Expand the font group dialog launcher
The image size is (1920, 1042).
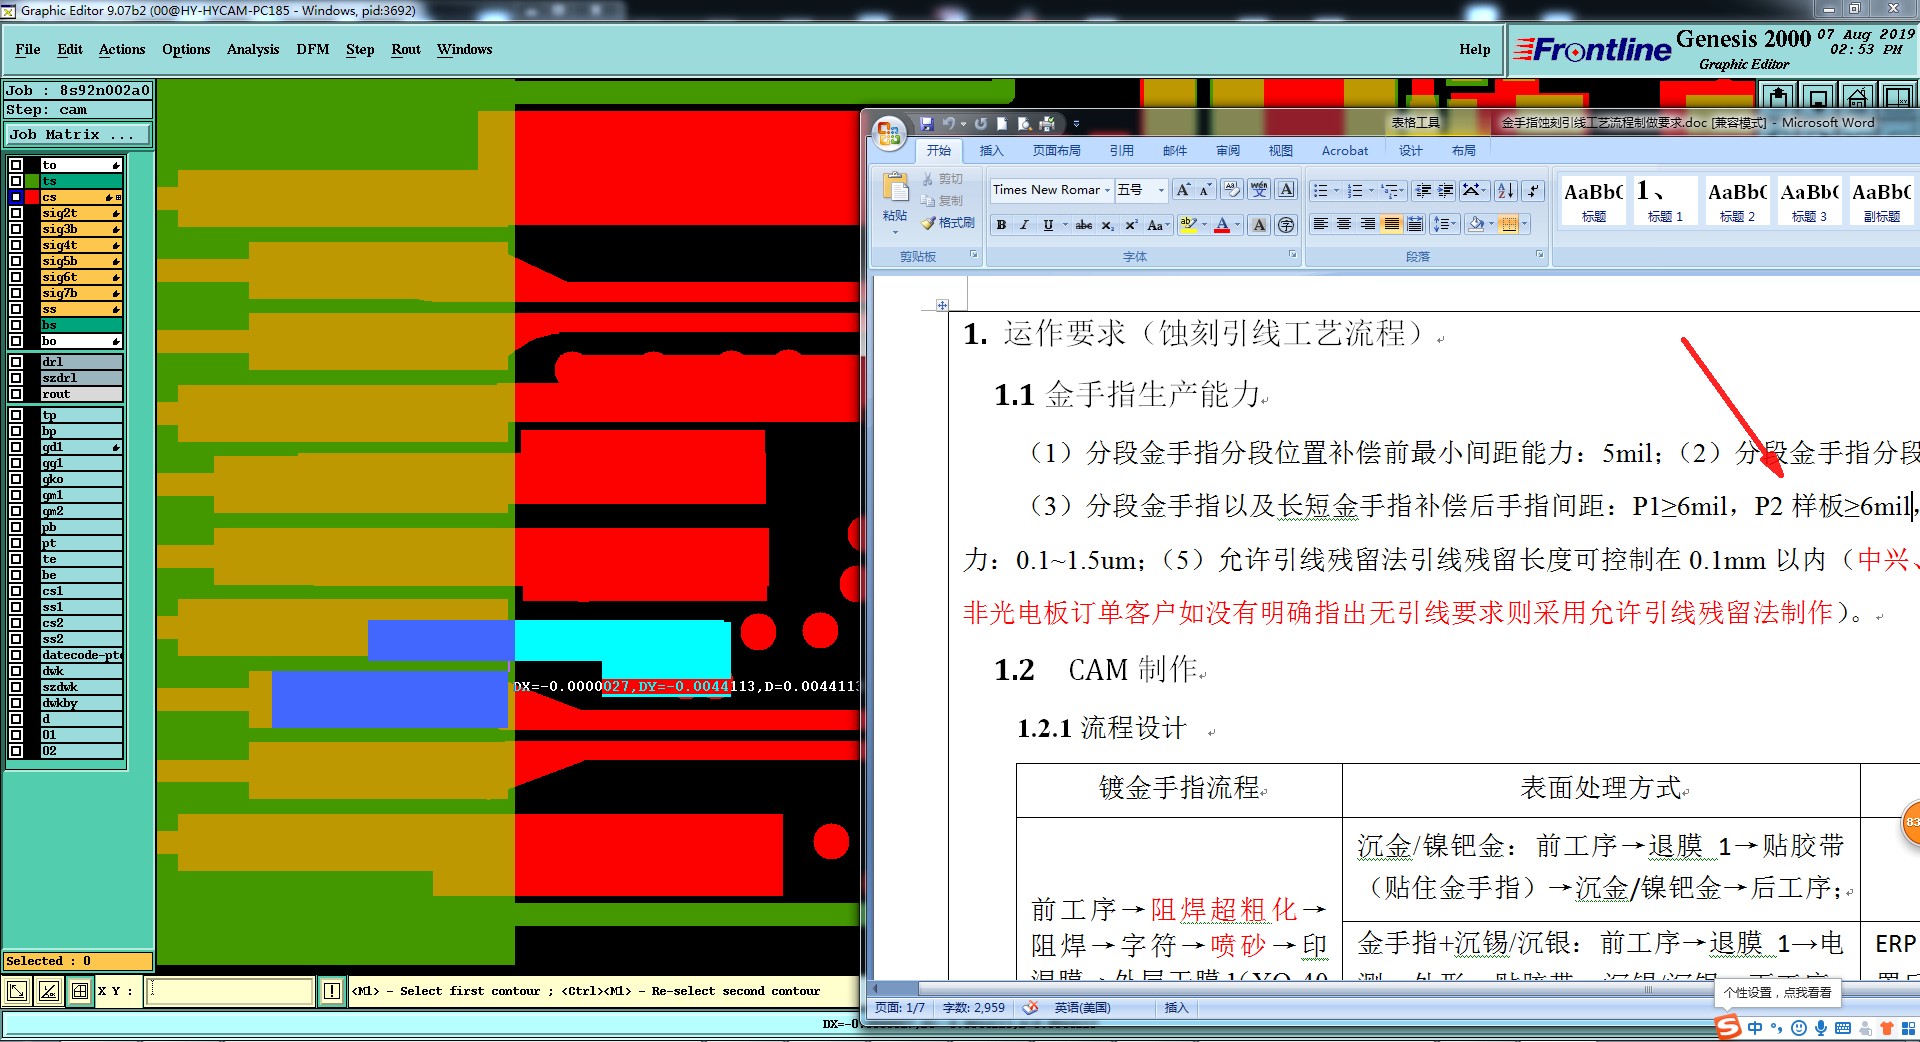1292,255
